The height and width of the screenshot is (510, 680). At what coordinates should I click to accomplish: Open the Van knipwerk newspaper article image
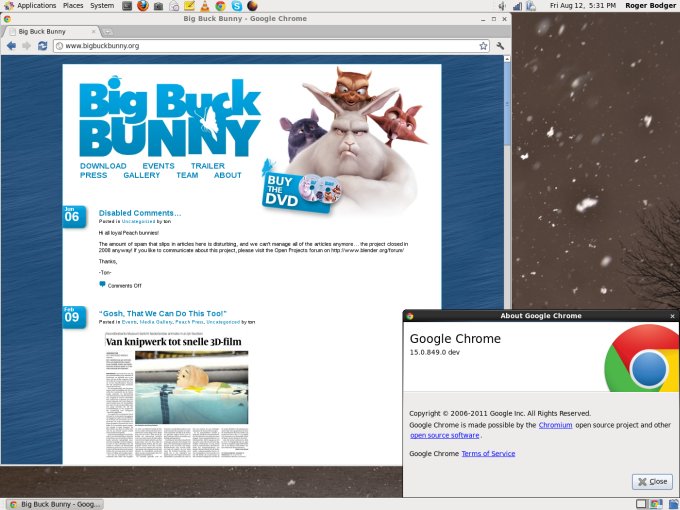177,395
